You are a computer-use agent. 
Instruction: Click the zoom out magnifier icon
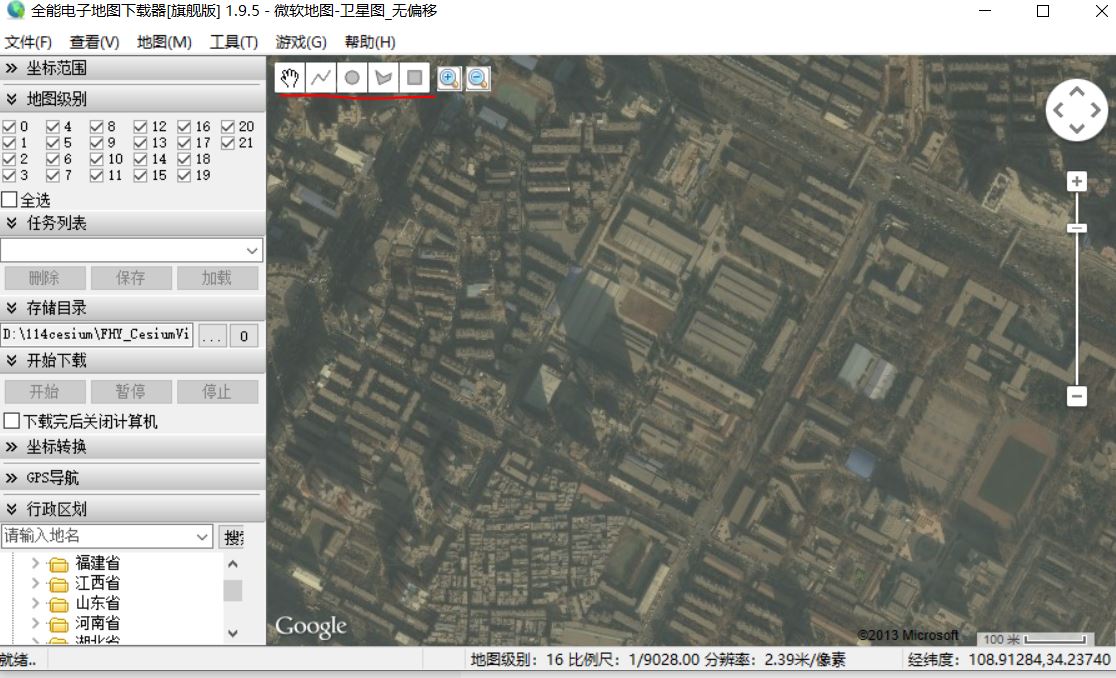tap(478, 78)
